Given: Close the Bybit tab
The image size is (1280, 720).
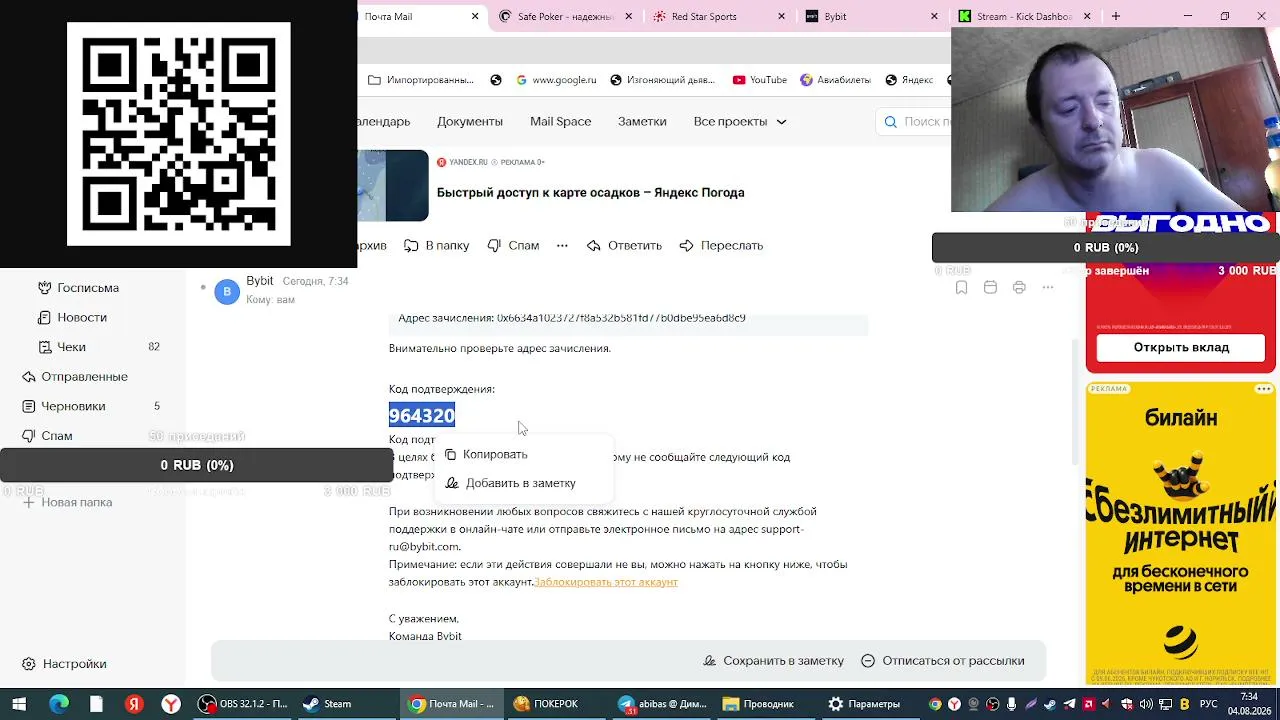Looking at the screenshot, I should 934,16.
